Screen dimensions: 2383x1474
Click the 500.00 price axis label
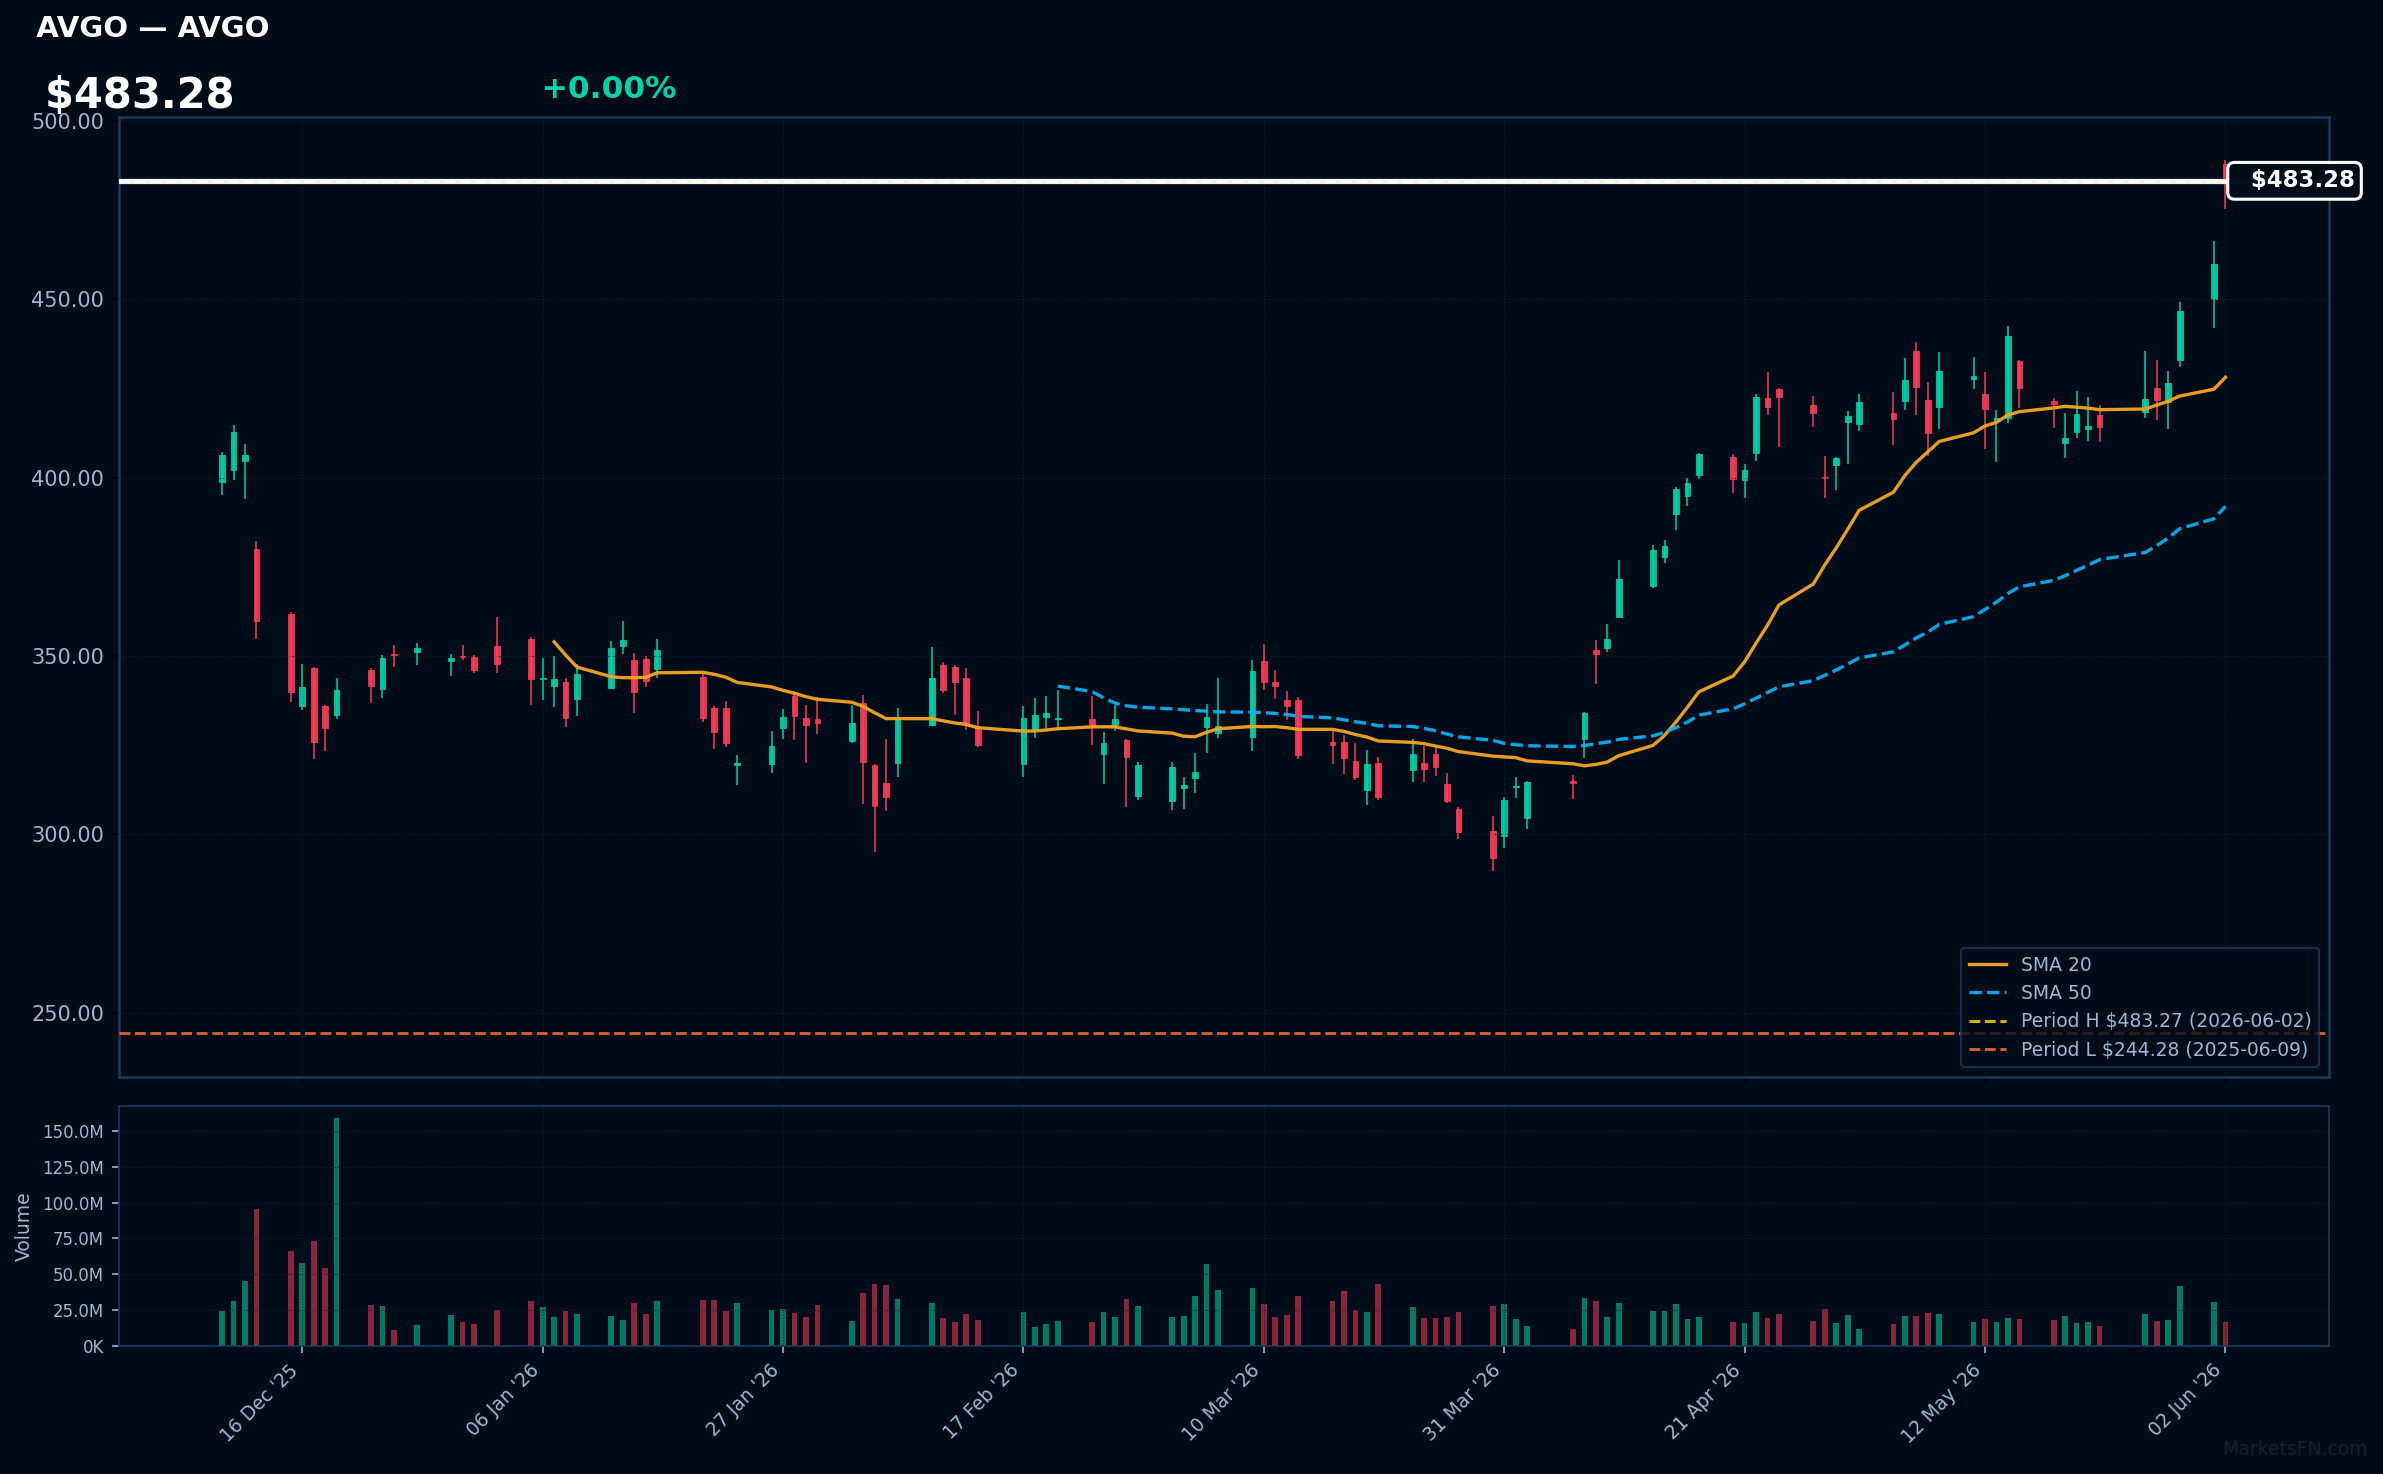point(68,122)
